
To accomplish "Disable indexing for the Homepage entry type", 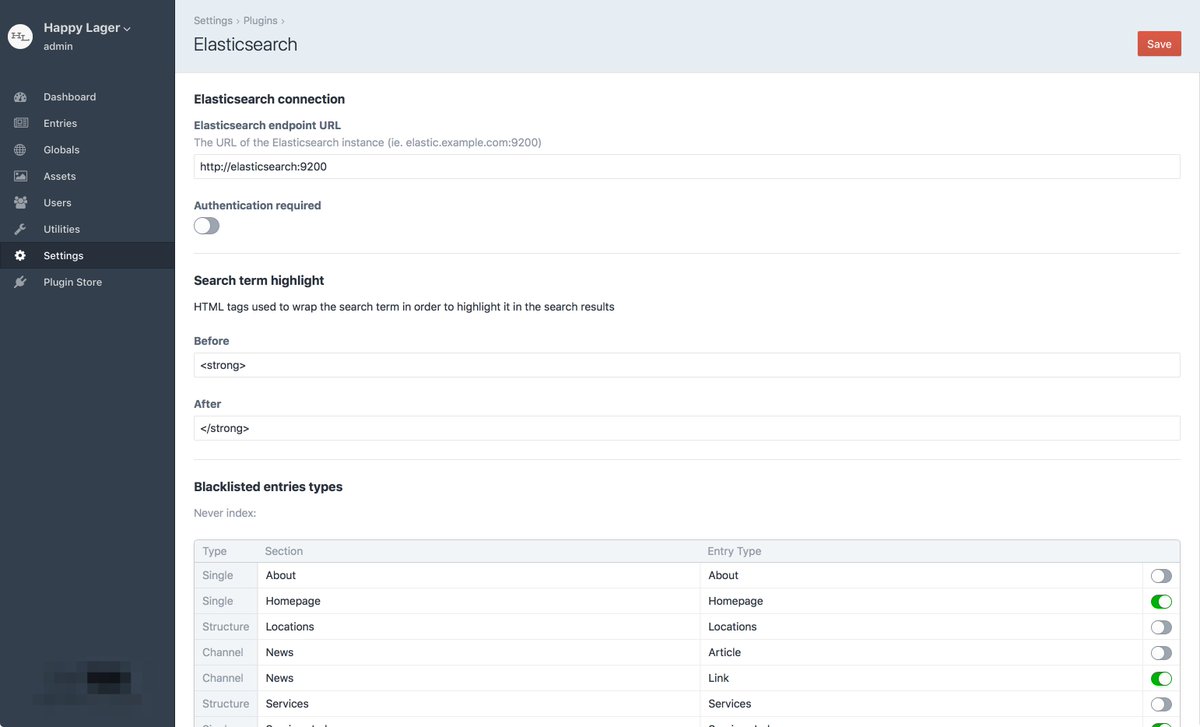I will (x=1160, y=601).
